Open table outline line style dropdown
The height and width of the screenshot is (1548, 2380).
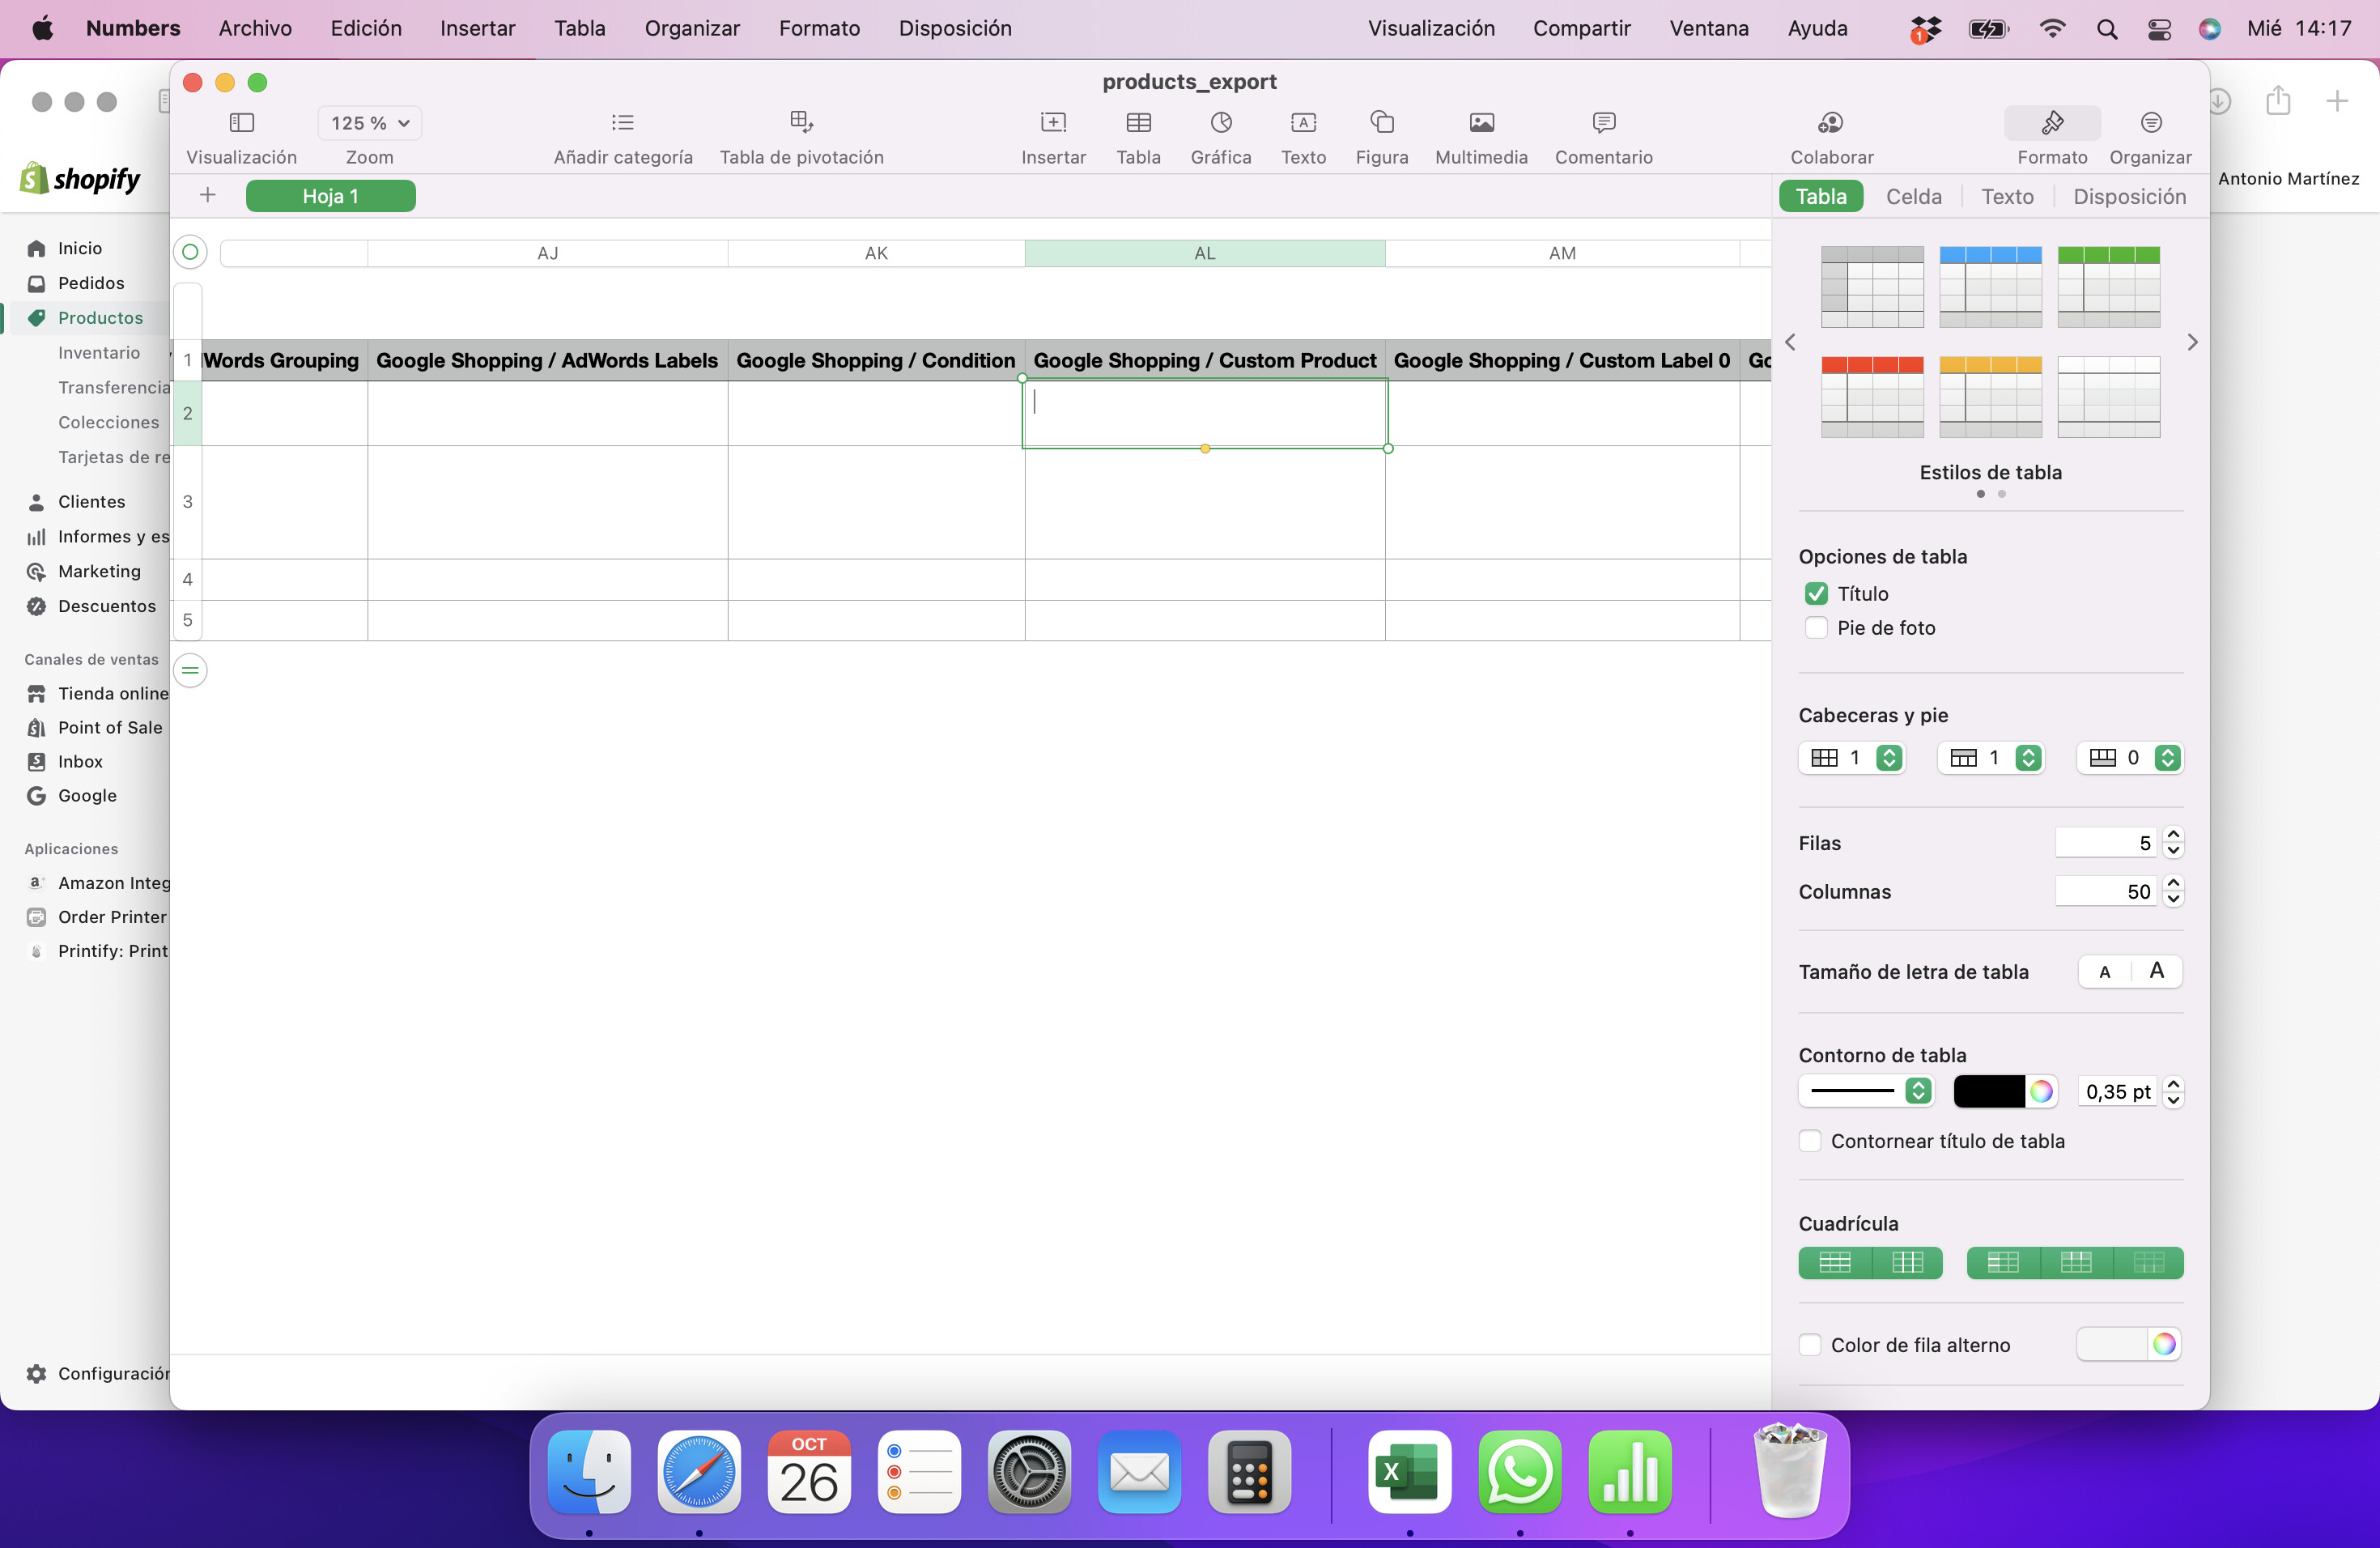pyautogui.click(x=1866, y=1091)
